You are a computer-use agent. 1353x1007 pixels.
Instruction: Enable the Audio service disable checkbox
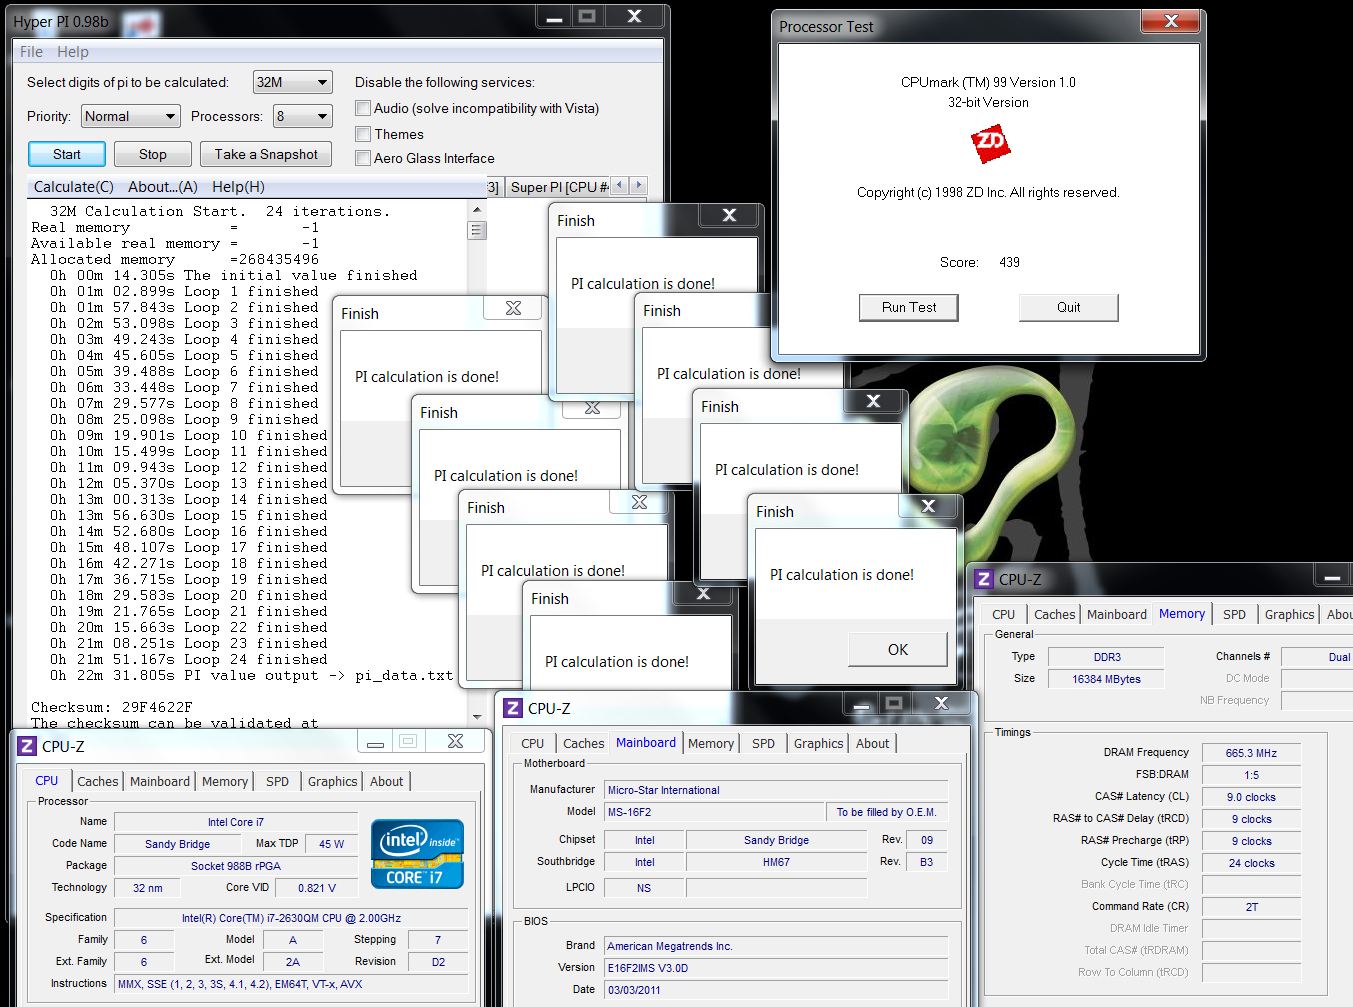pyautogui.click(x=363, y=108)
